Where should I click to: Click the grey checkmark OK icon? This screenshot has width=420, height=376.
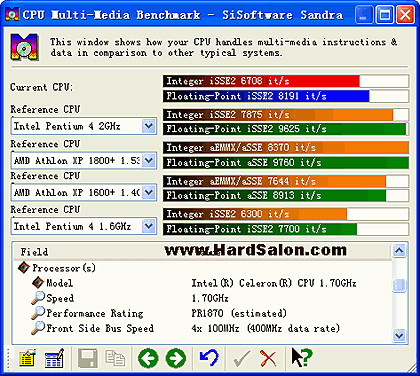coord(242,358)
